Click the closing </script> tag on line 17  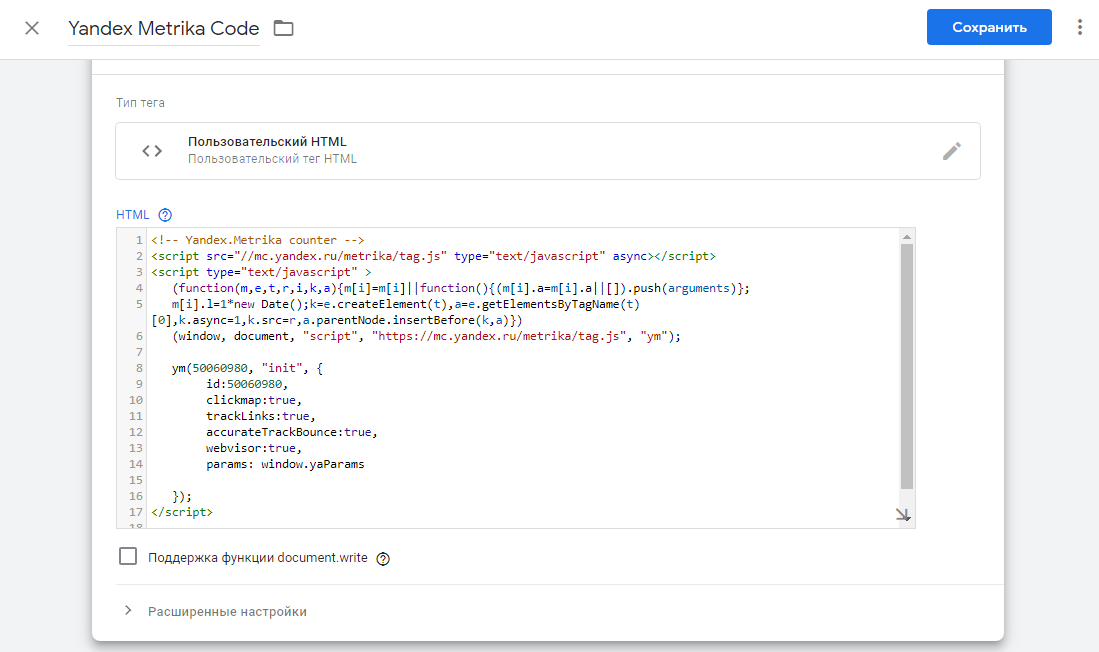pos(182,512)
